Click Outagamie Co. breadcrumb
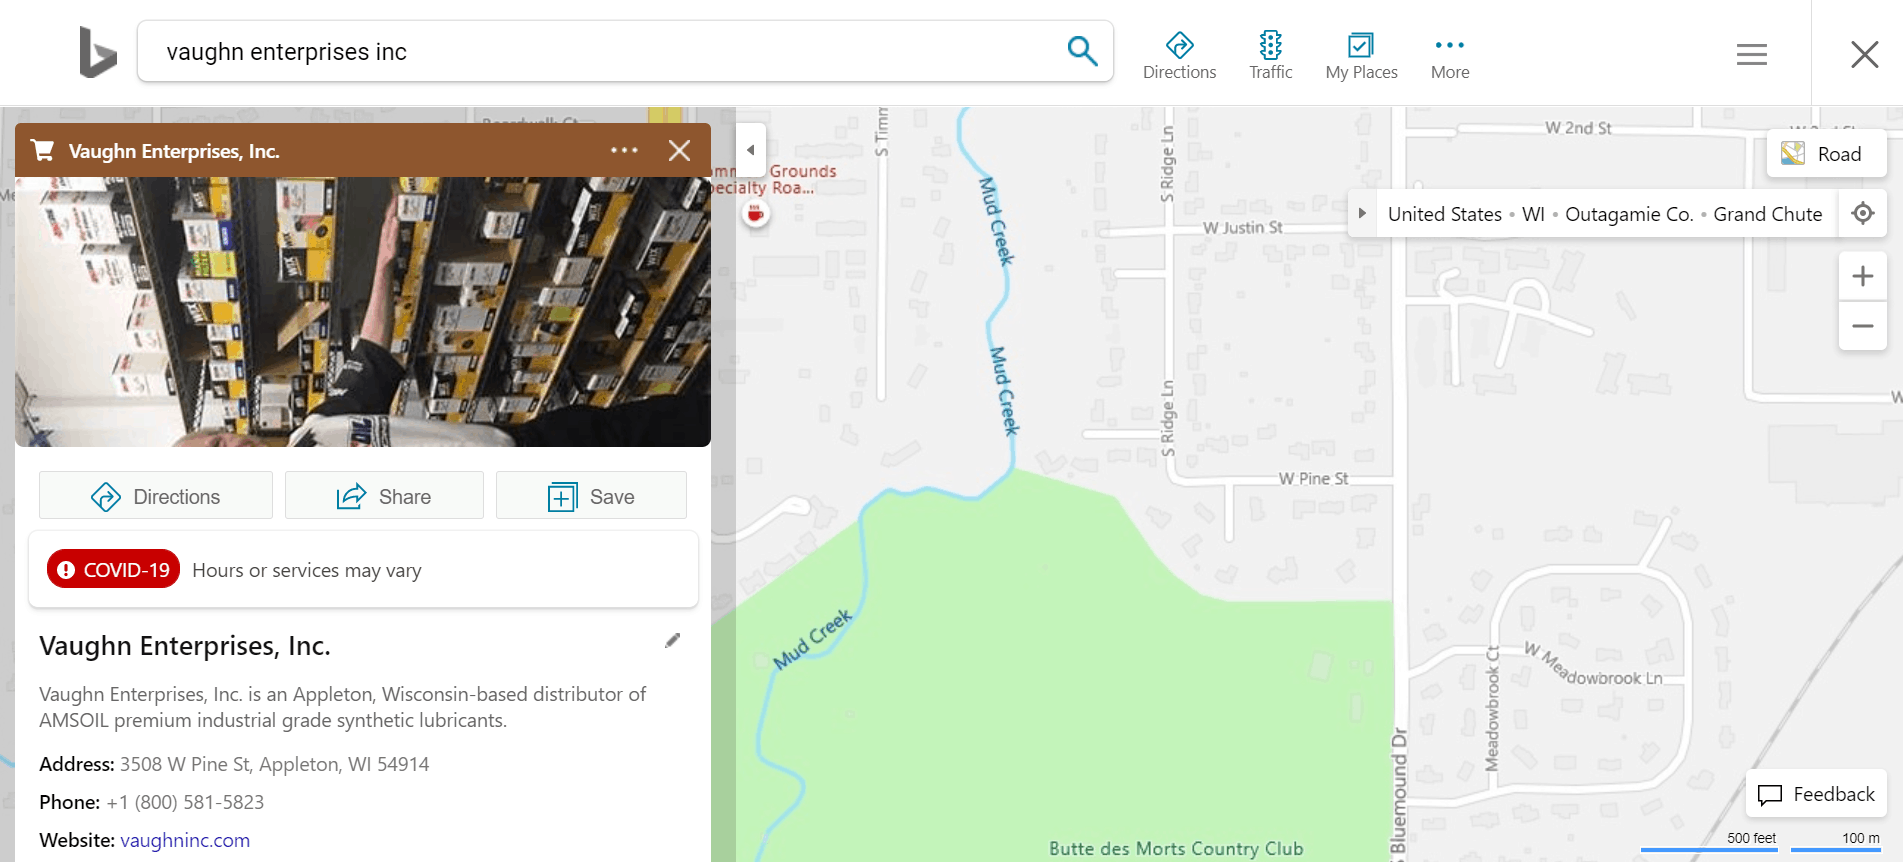The image size is (1903, 862). coord(1629,214)
